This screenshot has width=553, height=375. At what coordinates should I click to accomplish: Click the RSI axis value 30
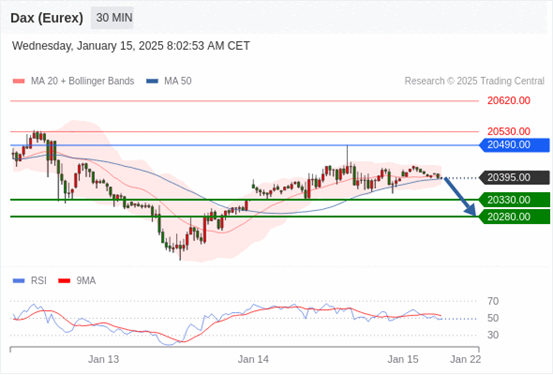(493, 335)
